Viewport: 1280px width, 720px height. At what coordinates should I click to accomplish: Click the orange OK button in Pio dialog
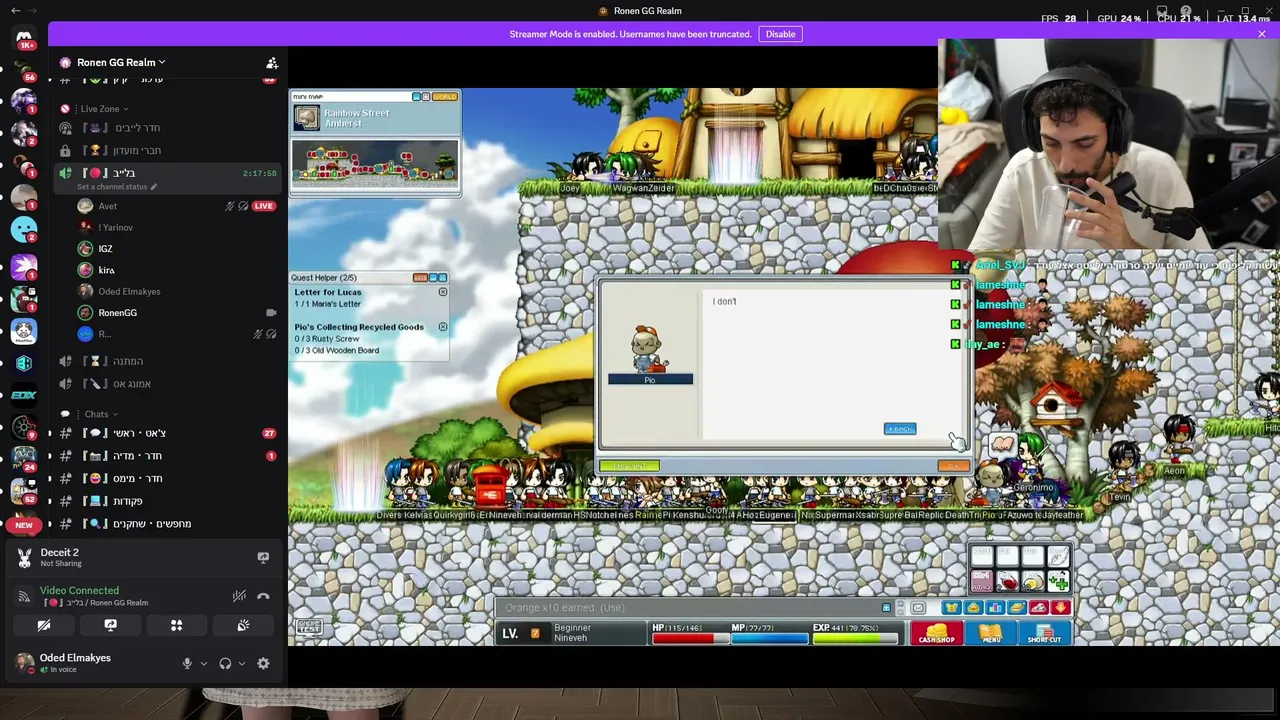coord(953,466)
